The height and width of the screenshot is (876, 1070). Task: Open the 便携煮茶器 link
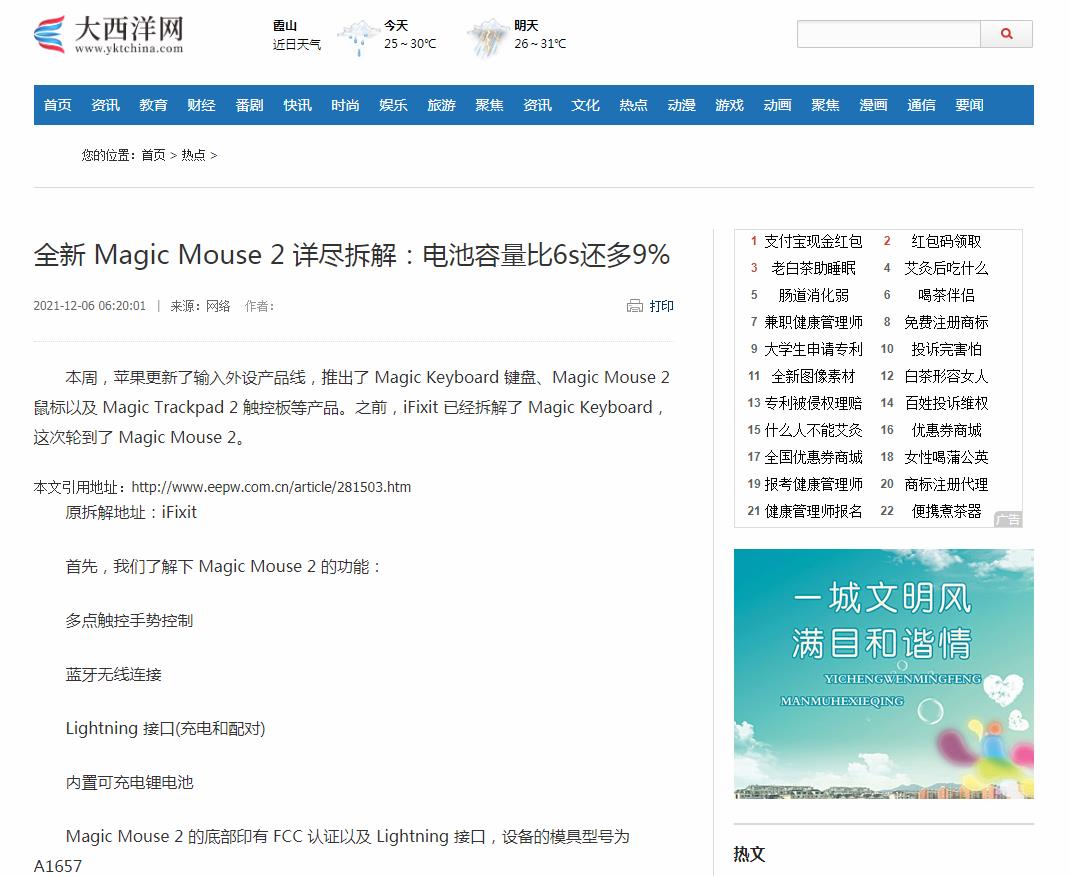pos(946,511)
